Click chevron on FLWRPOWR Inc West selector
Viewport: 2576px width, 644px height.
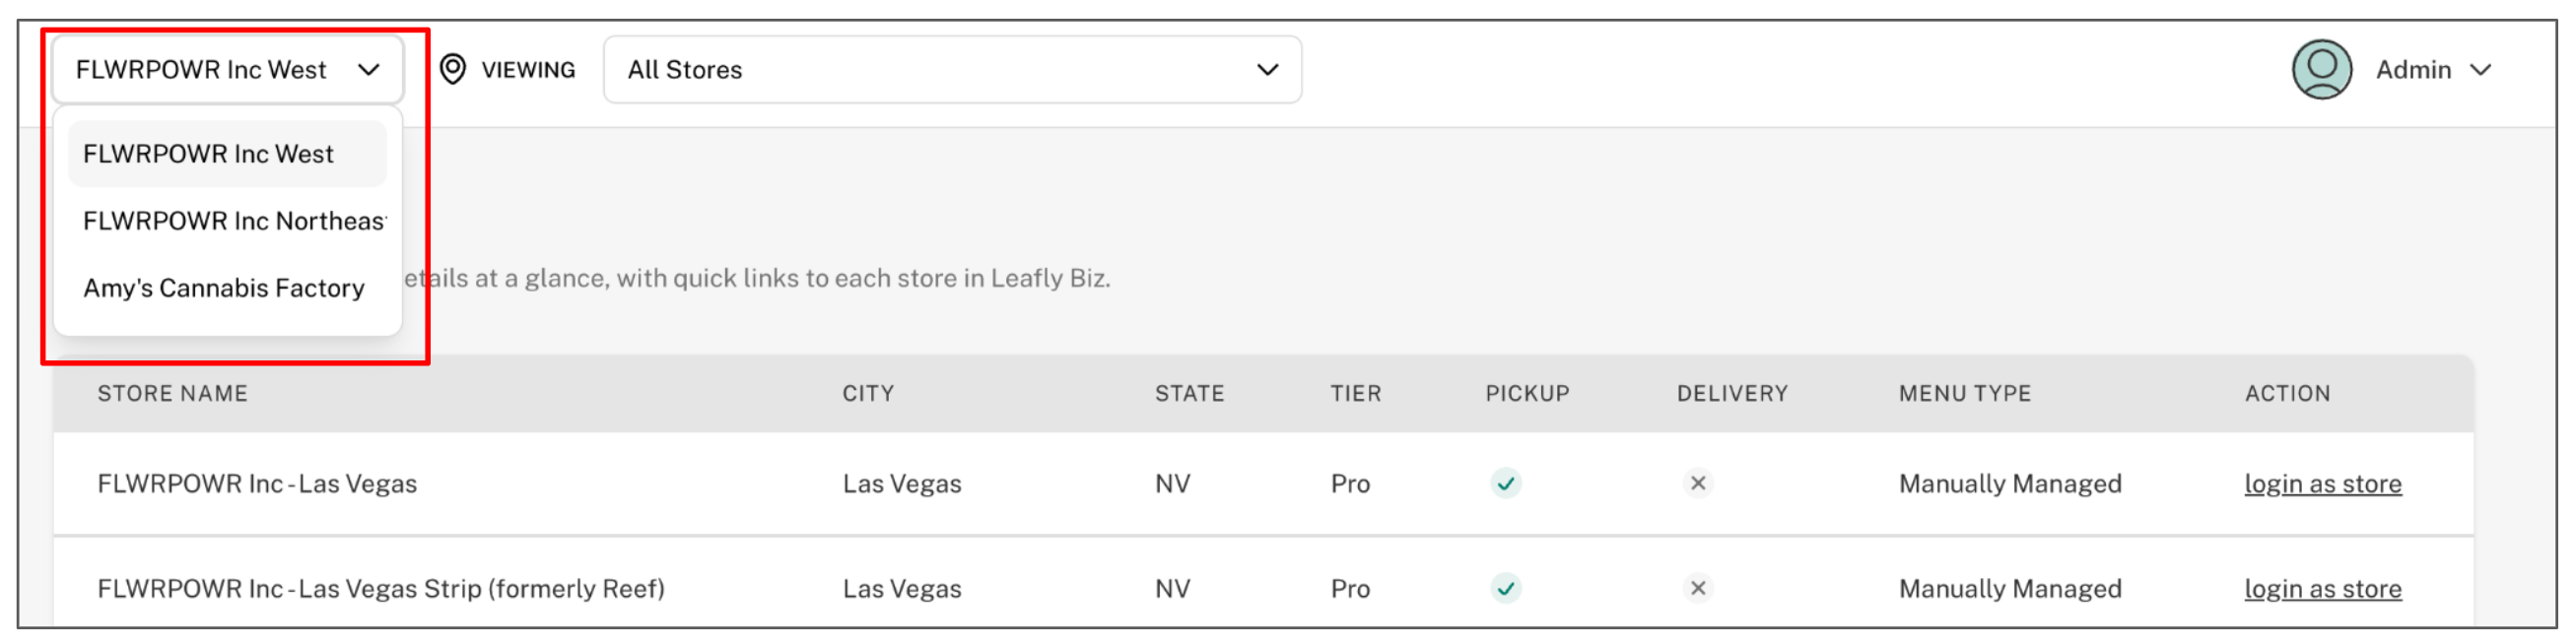click(x=369, y=69)
